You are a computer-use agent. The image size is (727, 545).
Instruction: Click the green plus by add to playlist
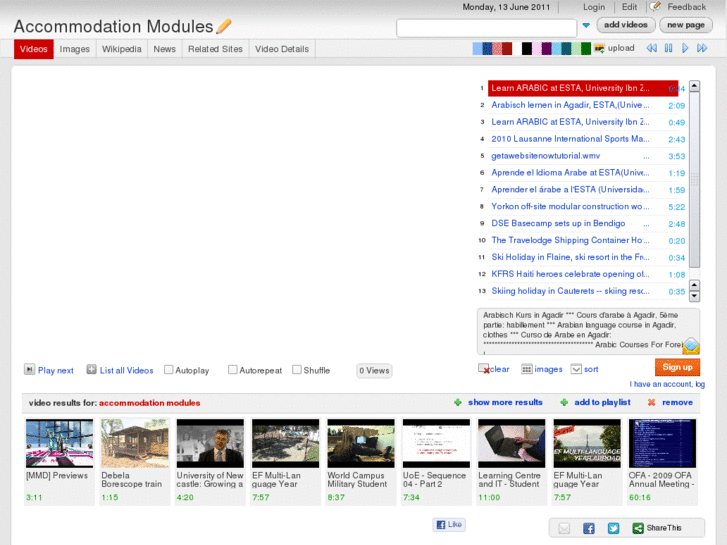pyautogui.click(x=564, y=403)
